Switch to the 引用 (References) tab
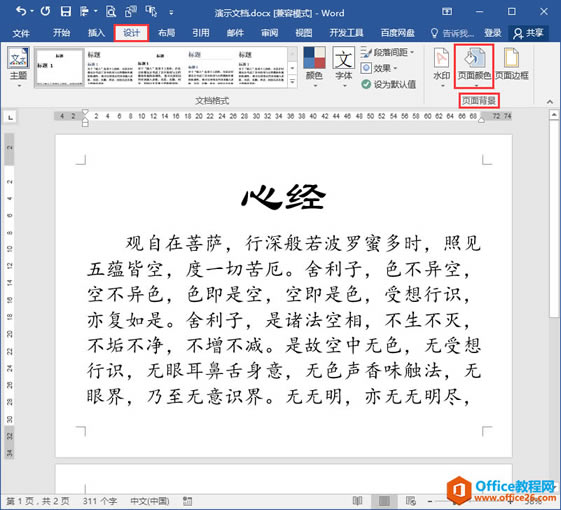Viewport: 561px width, 510px height. [x=201, y=33]
